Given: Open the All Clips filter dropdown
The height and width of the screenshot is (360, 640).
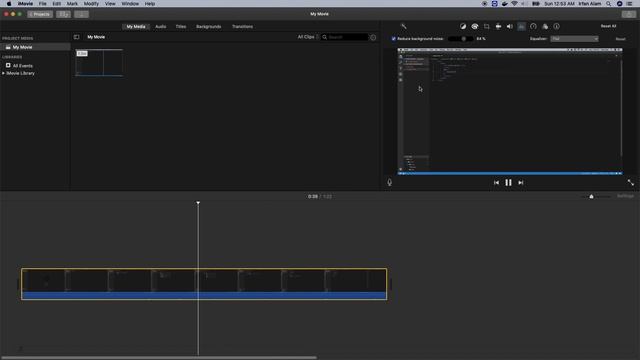Looking at the screenshot, I should point(308,37).
